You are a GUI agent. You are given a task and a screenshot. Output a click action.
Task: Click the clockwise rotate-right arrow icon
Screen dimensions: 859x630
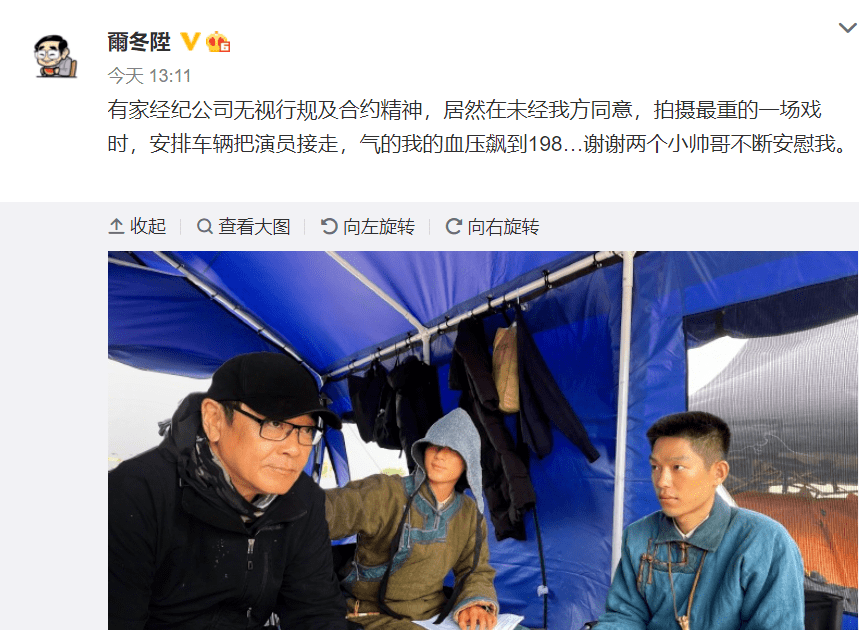tap(453, 226)
